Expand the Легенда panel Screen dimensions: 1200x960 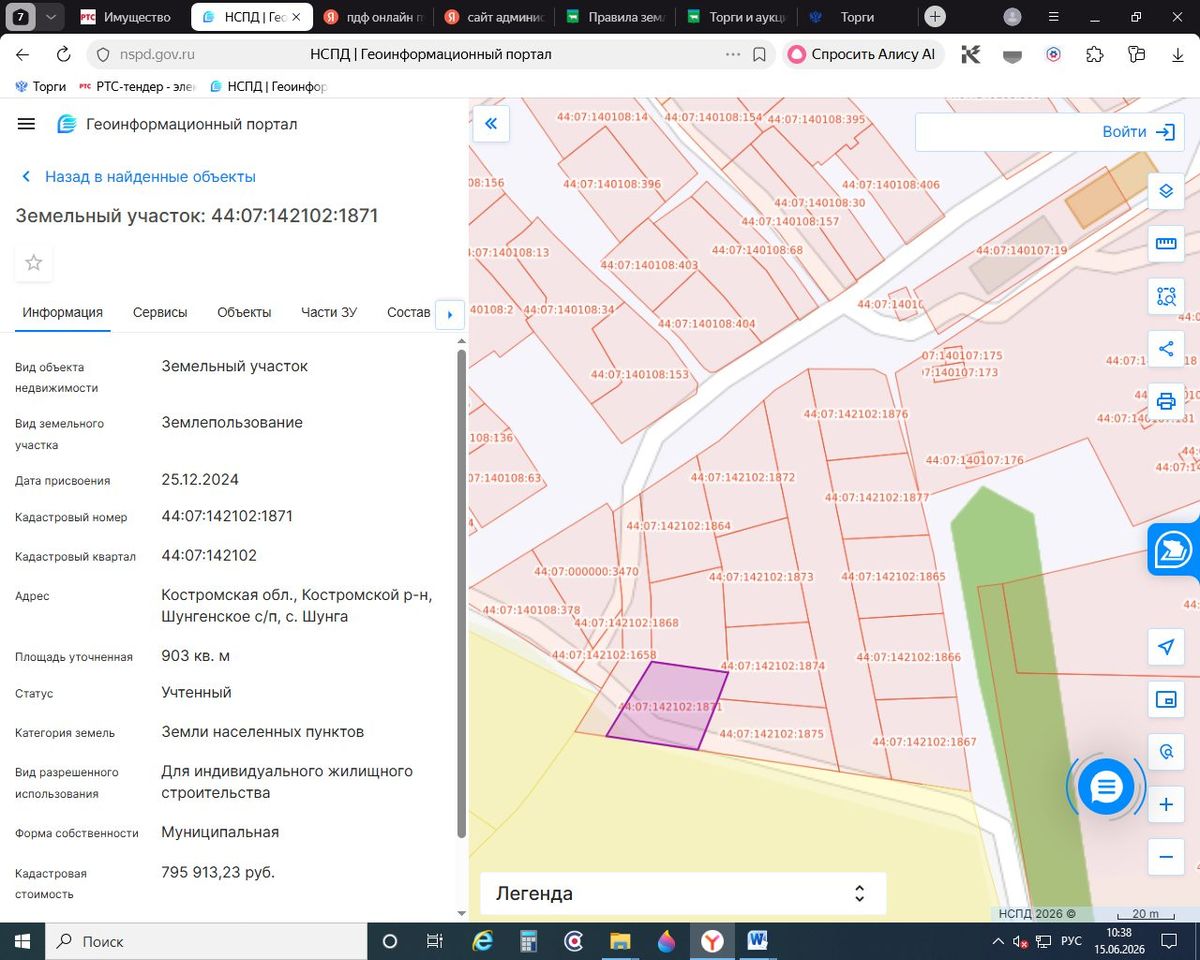[683, 893]
